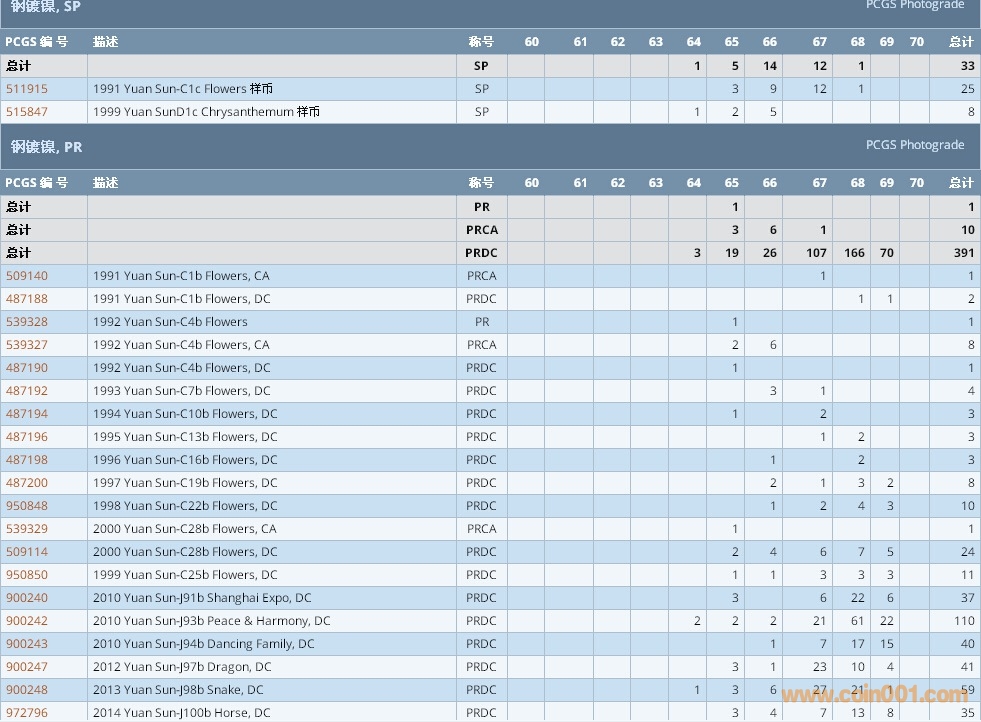Select PCGS number 487188
Viewport: 981px width, 722px height.
27,299
